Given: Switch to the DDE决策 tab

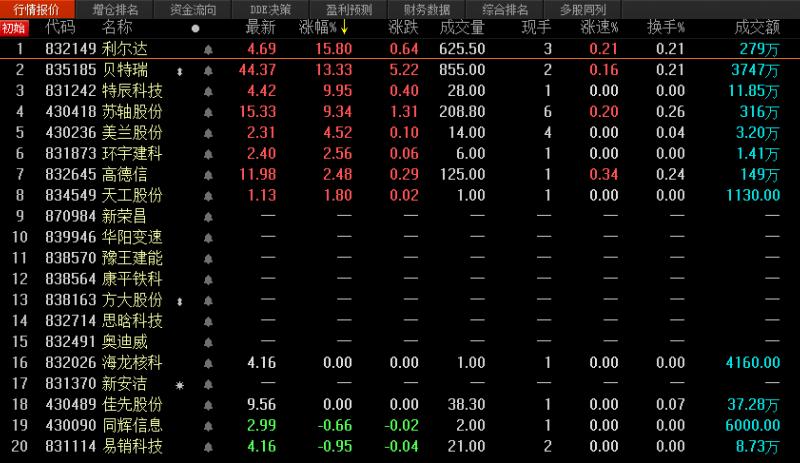Looking at the screenshot, I should tap(270, 9).
